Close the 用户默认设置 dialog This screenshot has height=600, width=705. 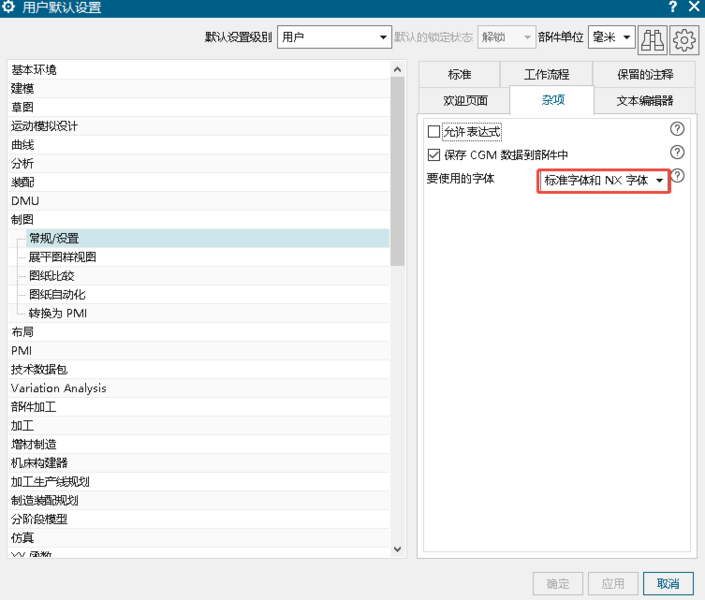[x=694, y=7]
